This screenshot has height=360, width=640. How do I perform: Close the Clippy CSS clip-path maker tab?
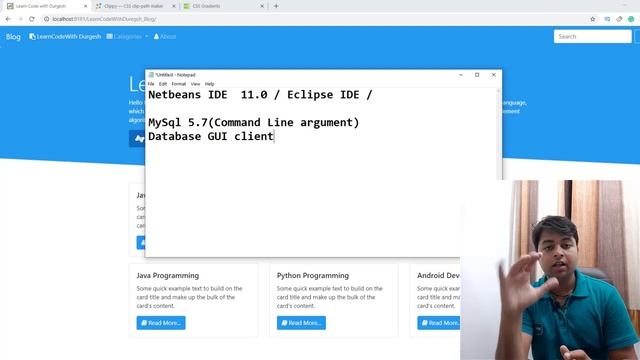174,6
